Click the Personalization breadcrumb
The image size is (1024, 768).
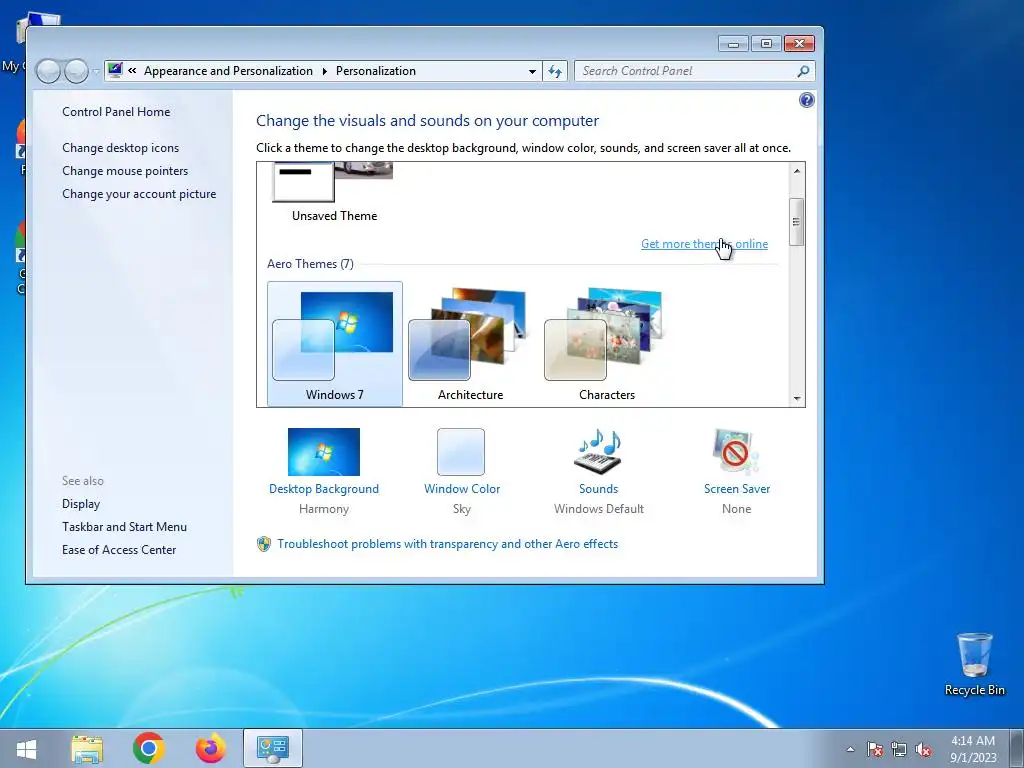tap(376, 71)
